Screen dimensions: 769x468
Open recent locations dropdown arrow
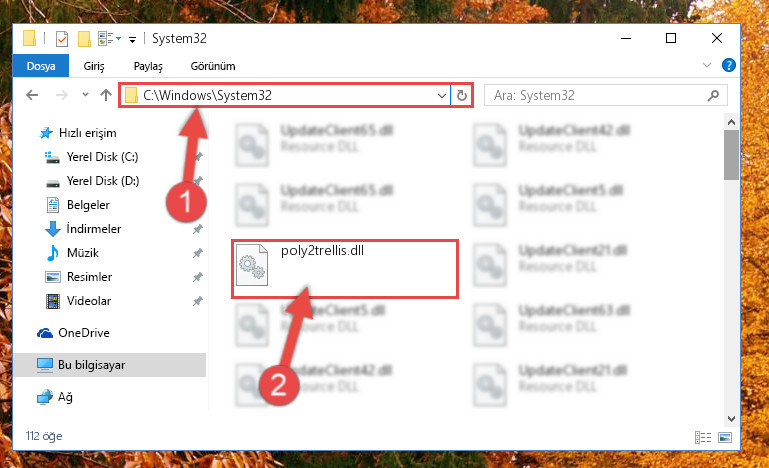[85, 95]
